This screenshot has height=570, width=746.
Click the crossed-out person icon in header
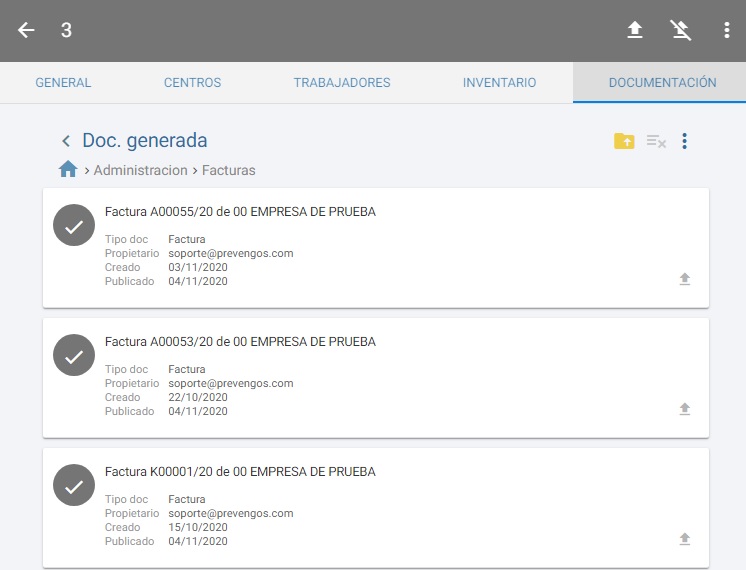point(681,30)
